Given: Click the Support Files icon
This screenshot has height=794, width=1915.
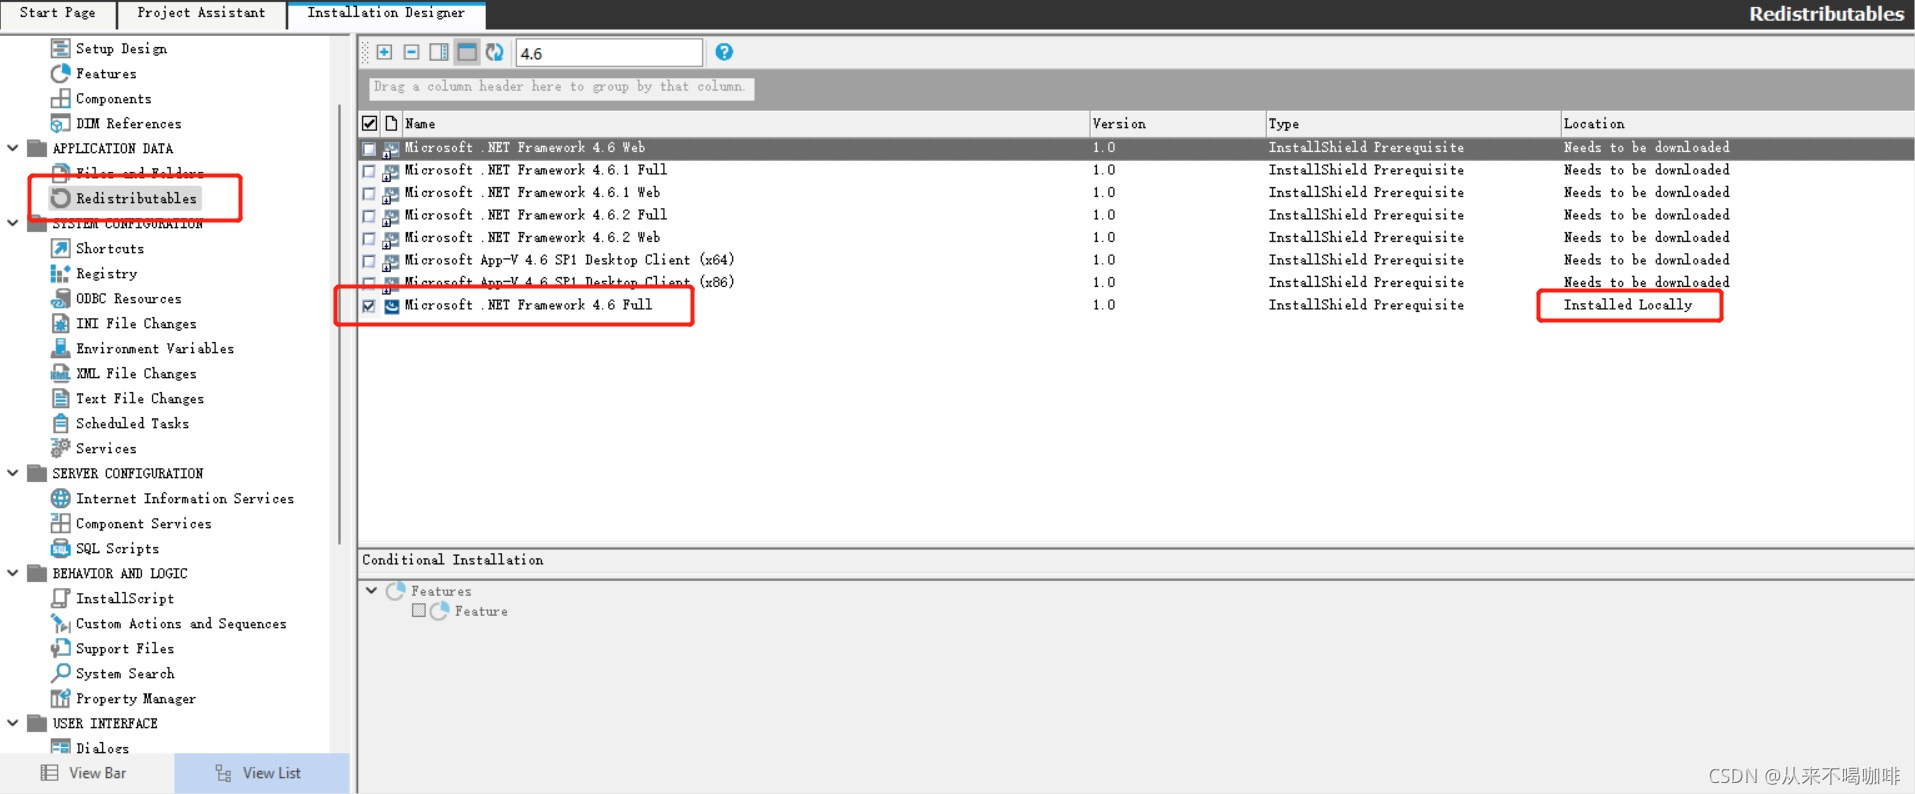Looking at the screenshot, I should coord(60,648).
